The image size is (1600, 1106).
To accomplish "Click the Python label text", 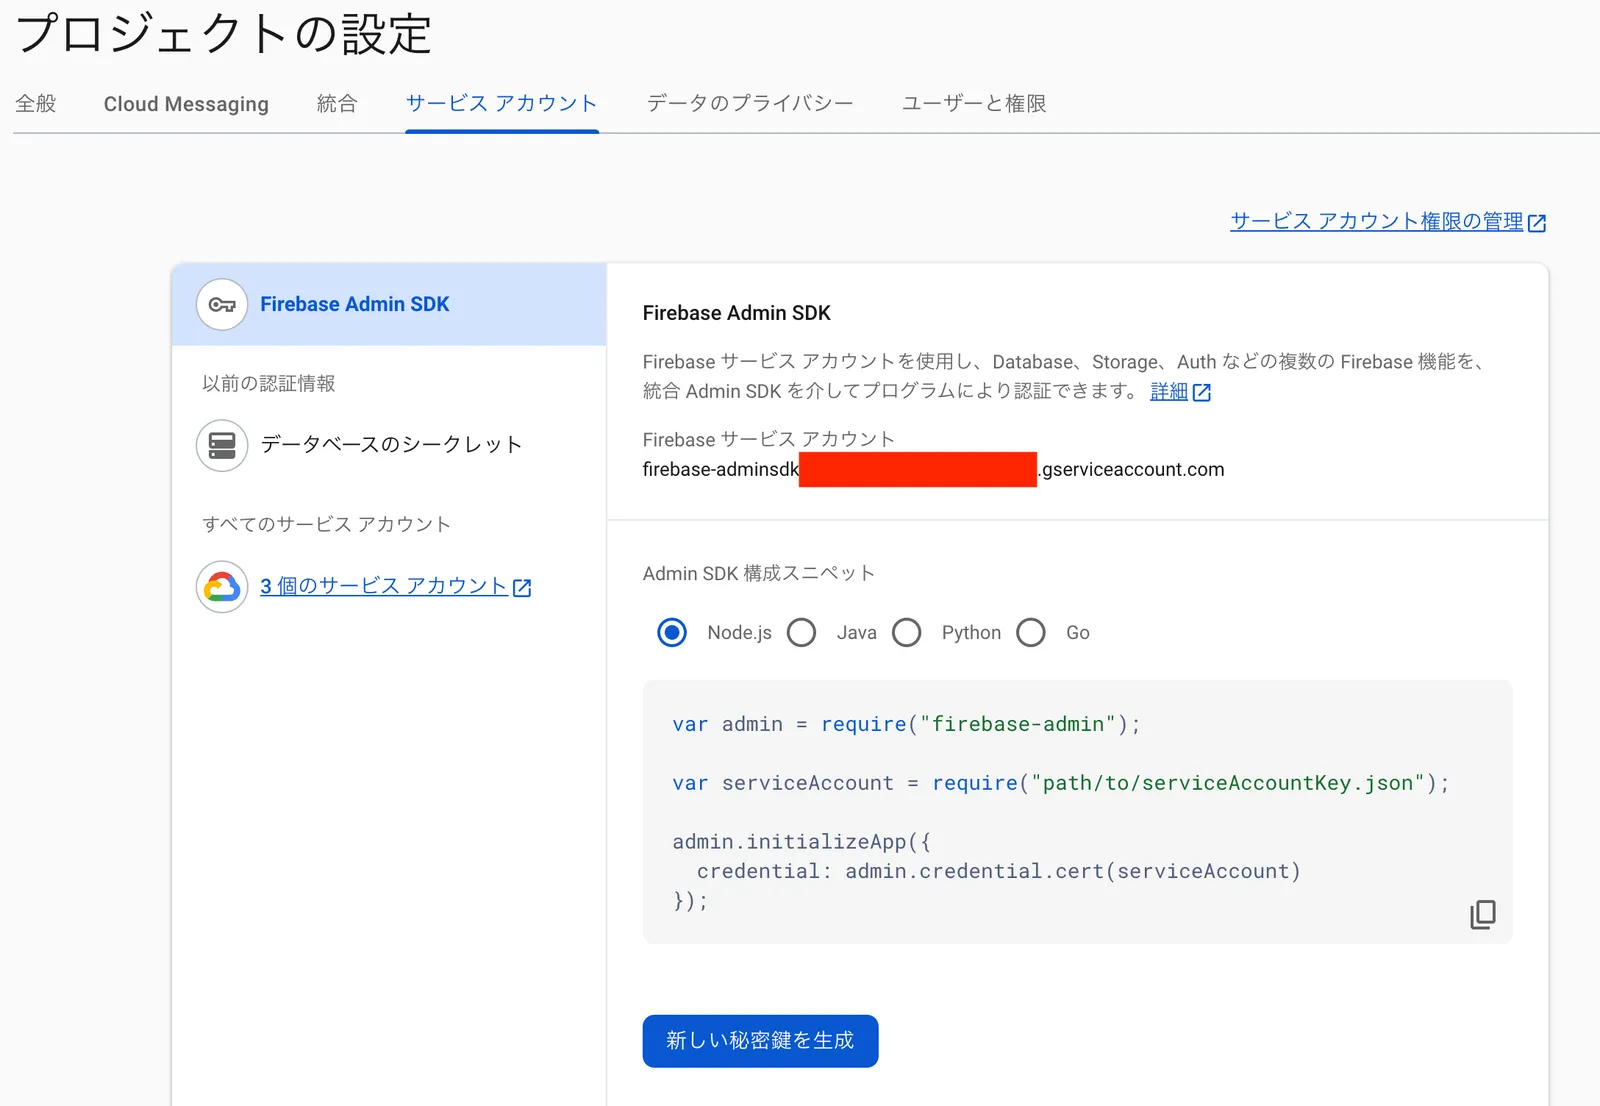I will (971, 632).
